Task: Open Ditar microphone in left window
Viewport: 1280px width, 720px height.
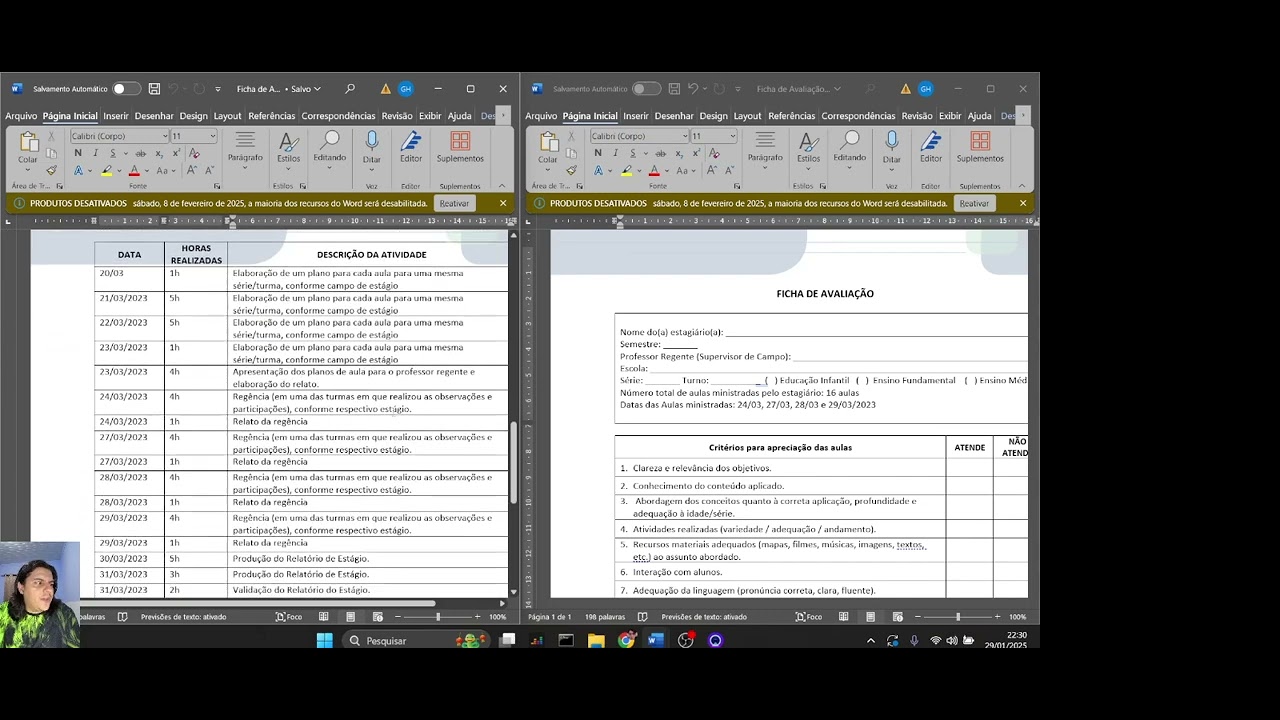Action: 372,146
